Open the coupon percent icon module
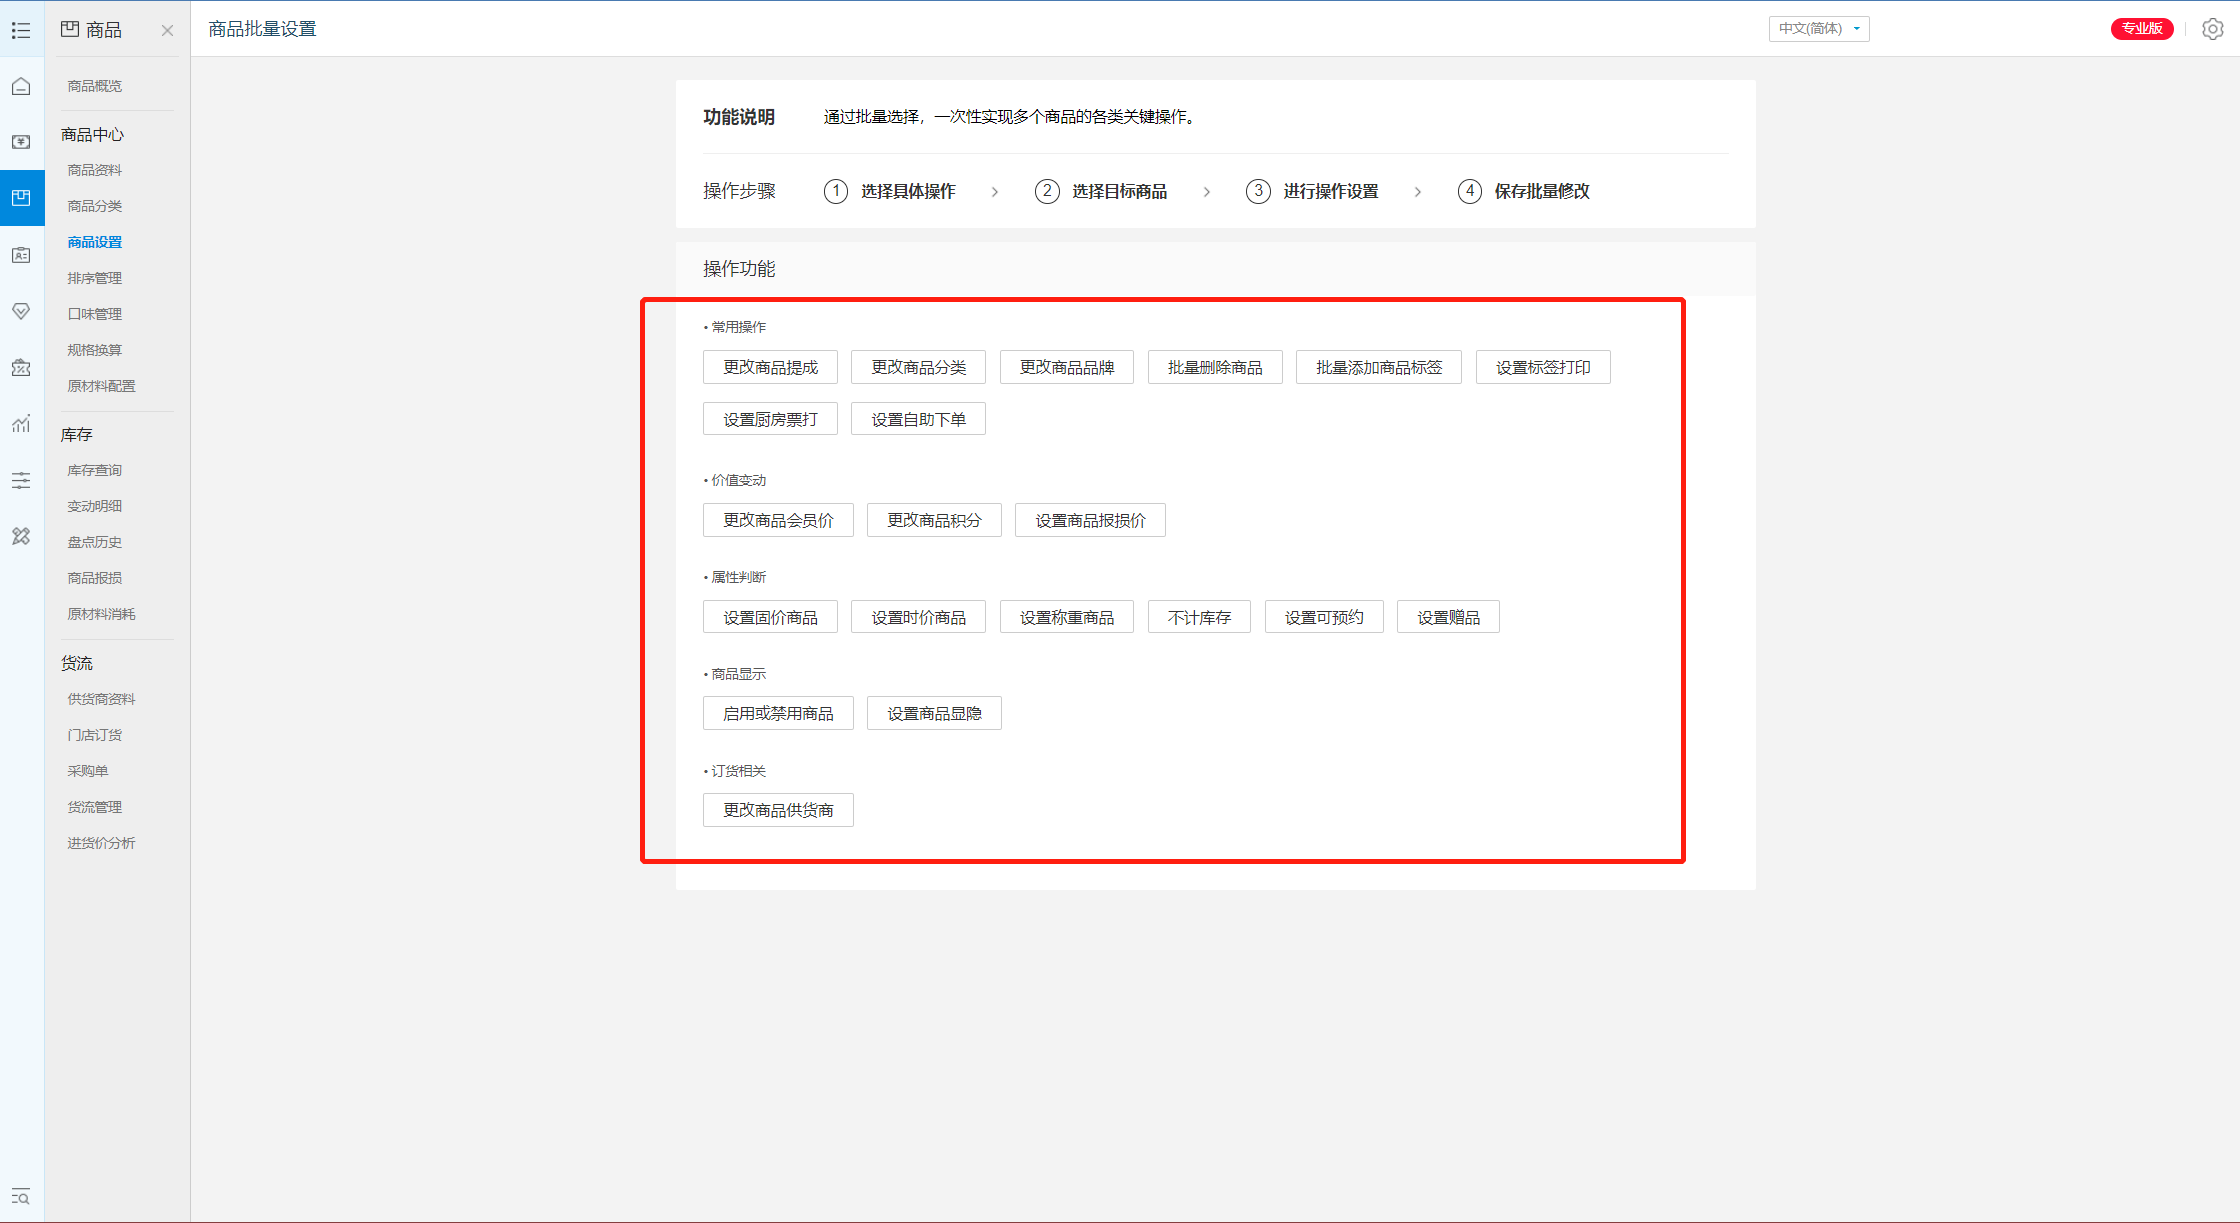The width and height of the screenshot is (2240, 1223). click(x=21, y=368)
